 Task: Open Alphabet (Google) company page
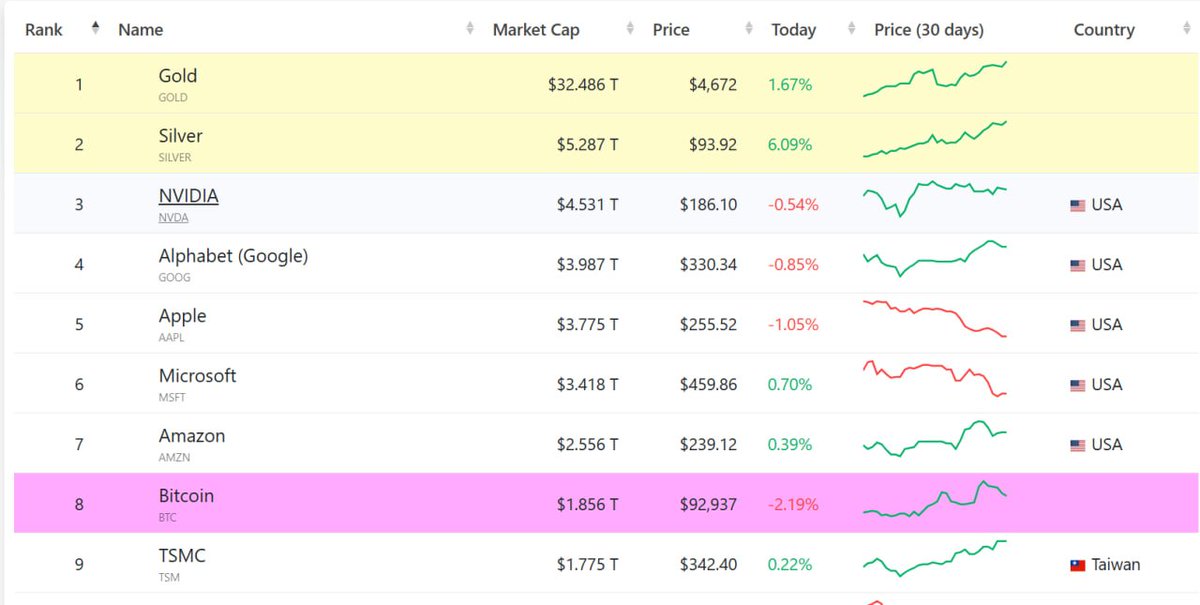click(233, 256)
